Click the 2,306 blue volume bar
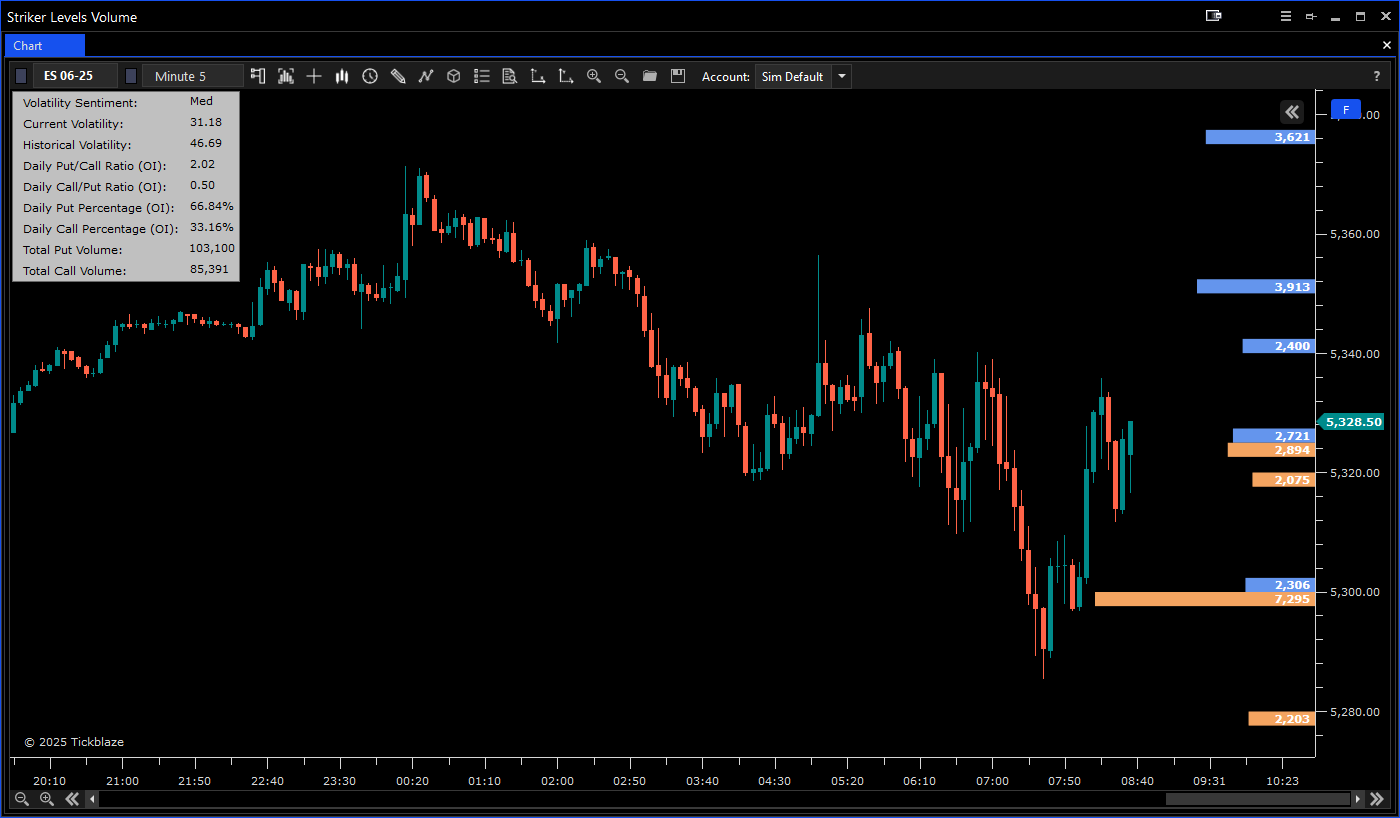 point(1280,585)
